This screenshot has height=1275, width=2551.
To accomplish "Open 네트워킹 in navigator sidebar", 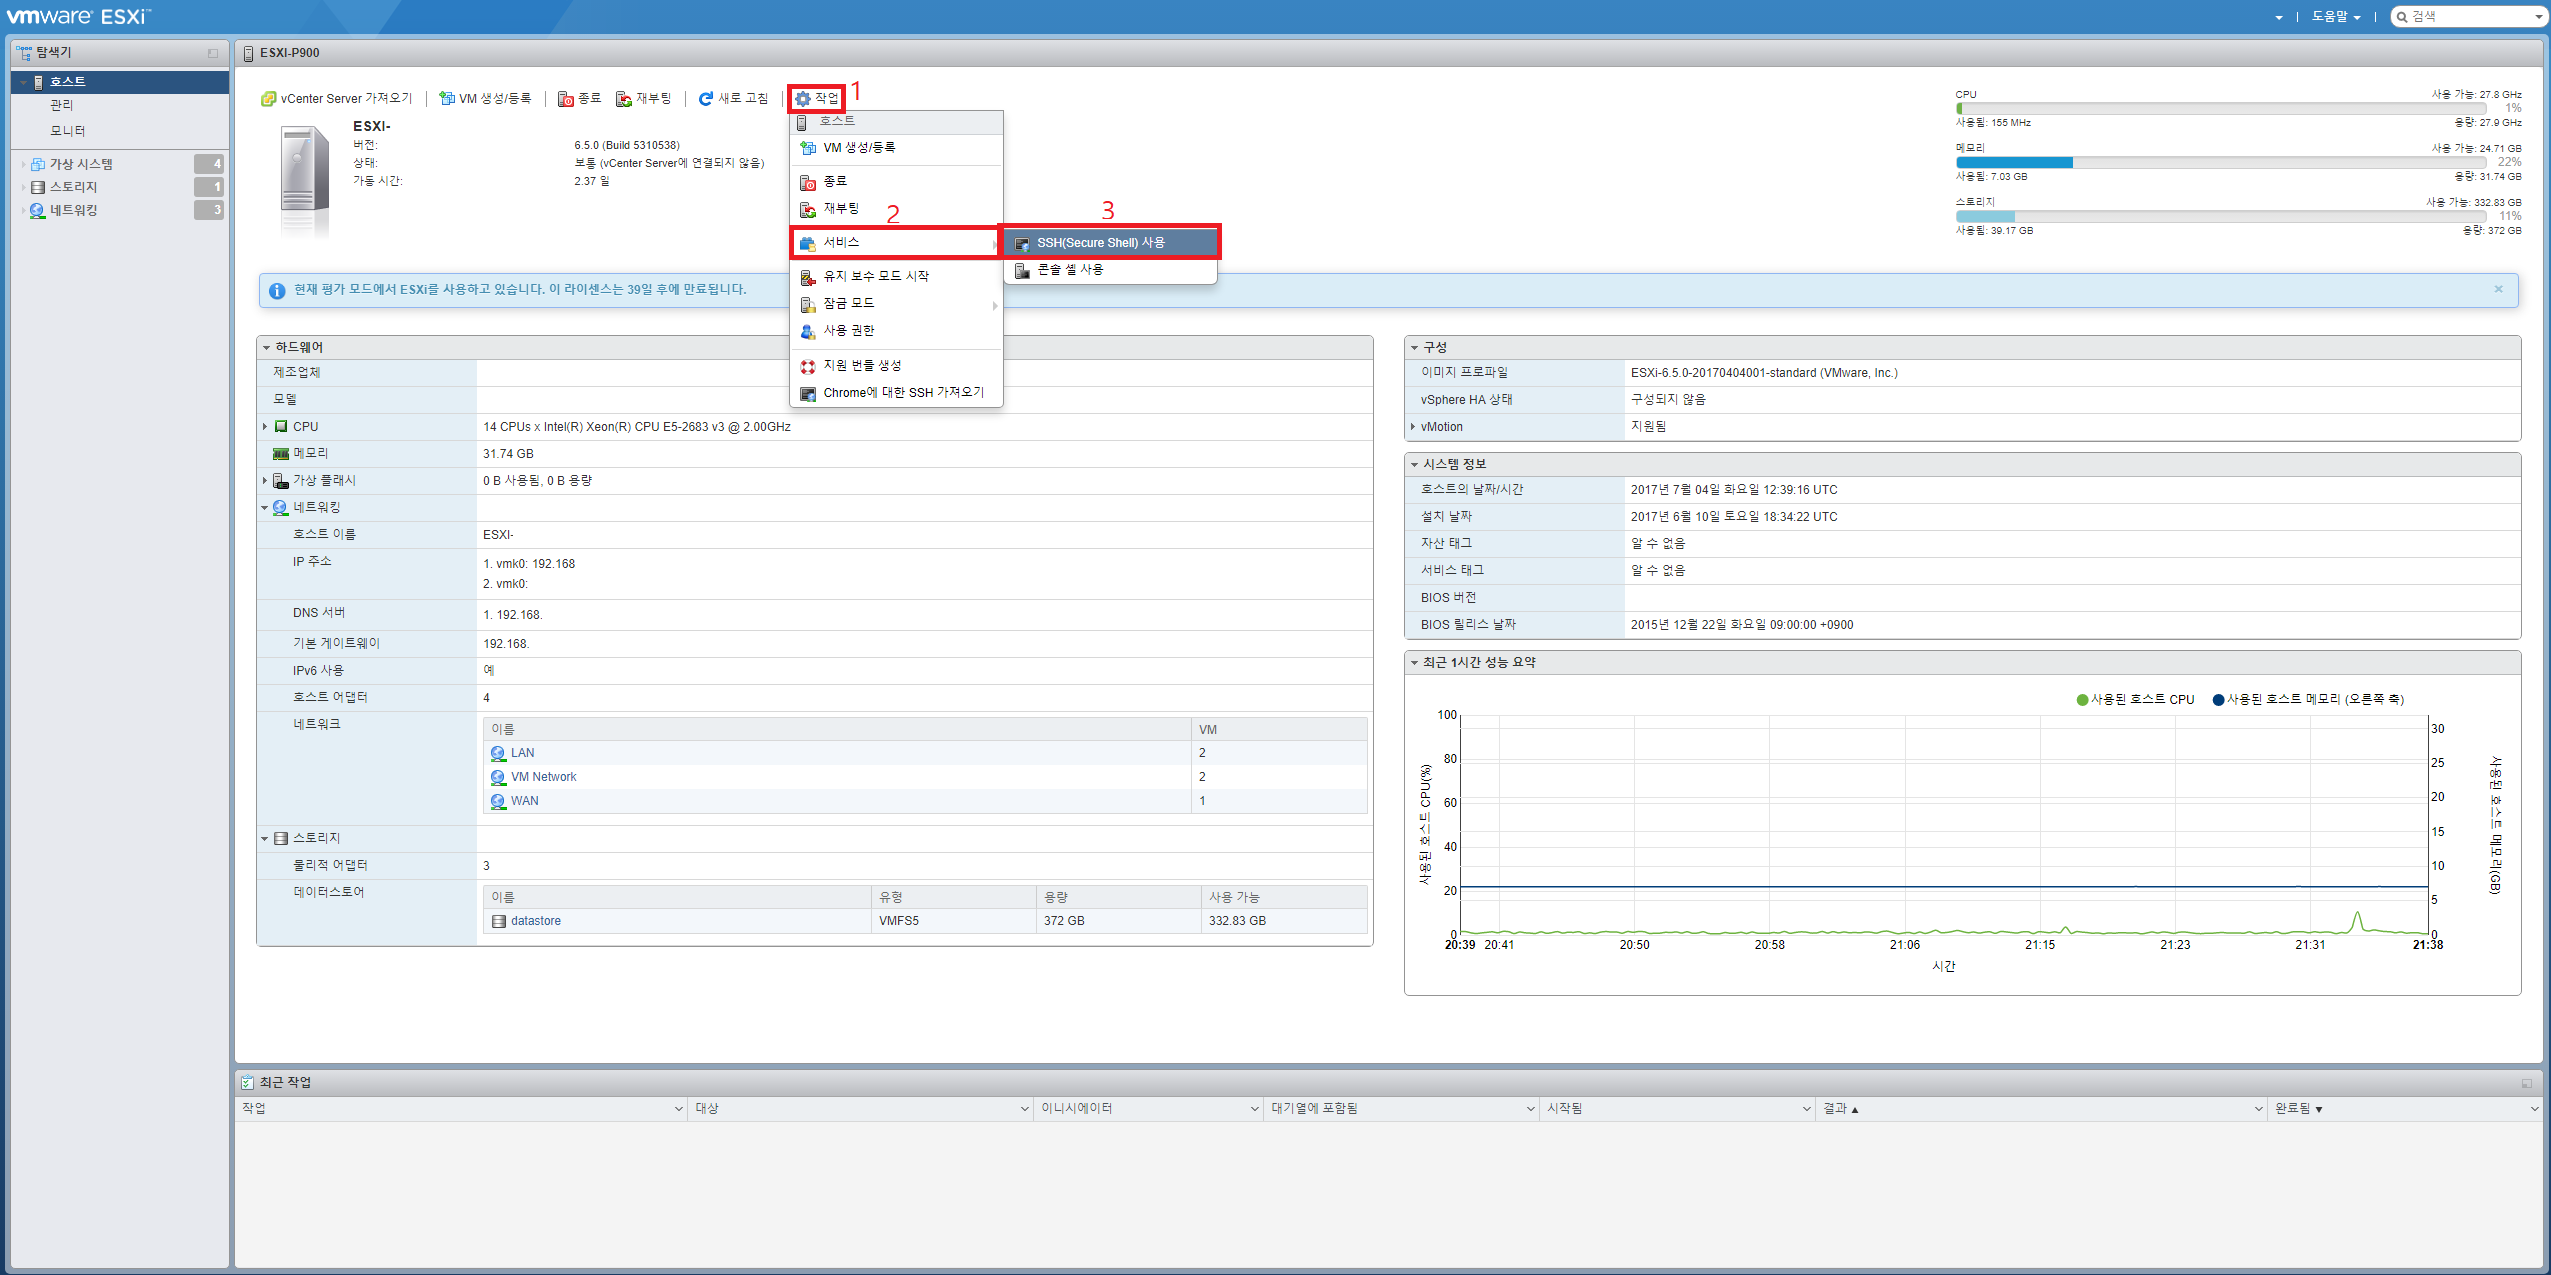I will coord(73,210).
